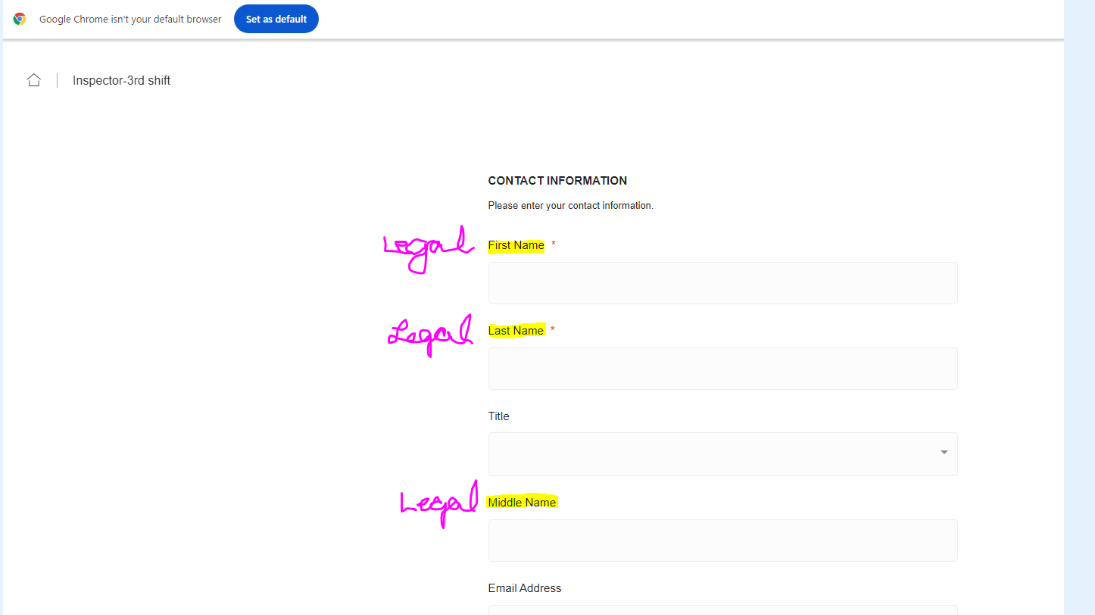
Task: Click inside the Middle Name input box
Action: [x=722, y=540]
